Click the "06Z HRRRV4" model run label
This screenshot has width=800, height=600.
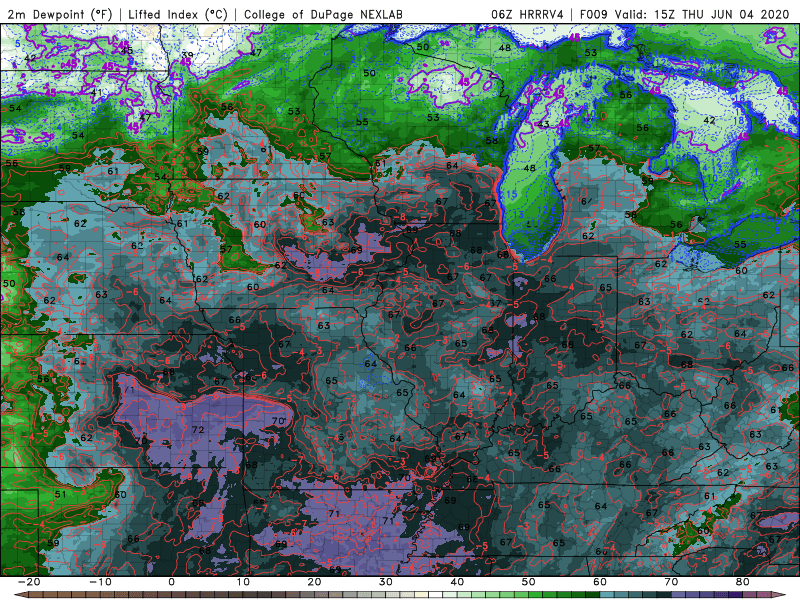click(527, 15)
